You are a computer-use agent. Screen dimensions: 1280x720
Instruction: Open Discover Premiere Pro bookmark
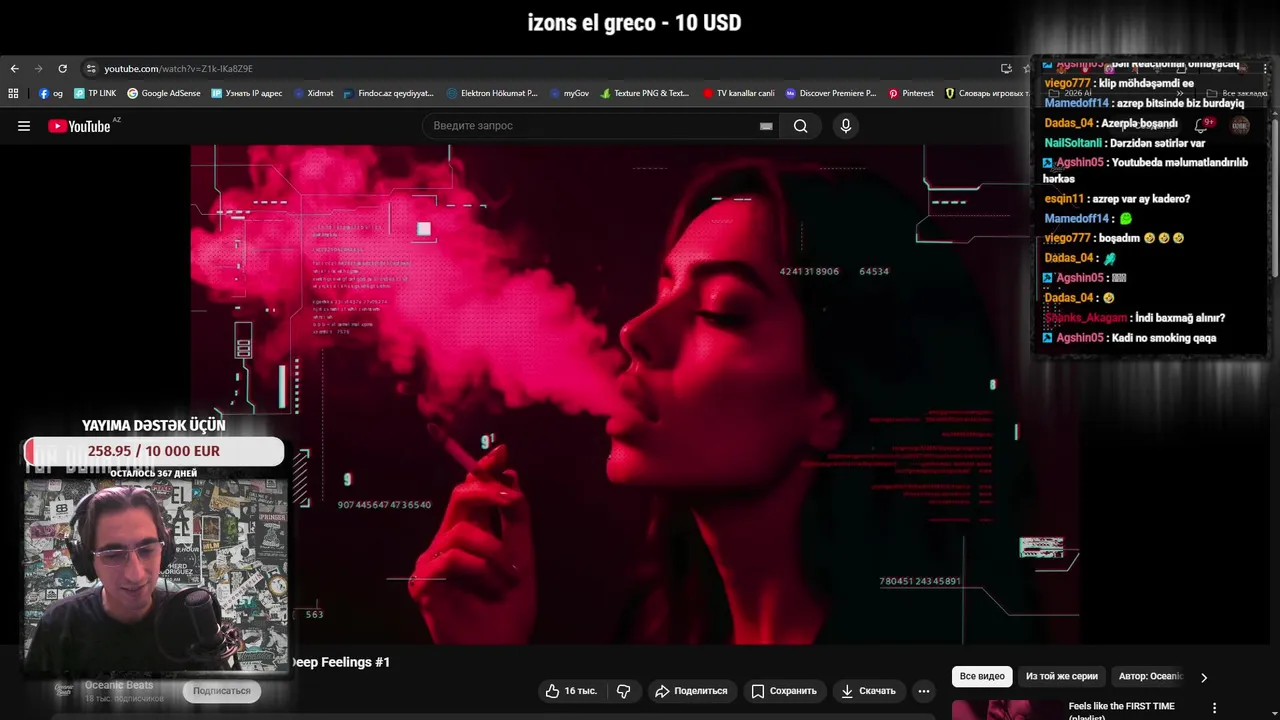pyautogui.click(x=831, y=93)
